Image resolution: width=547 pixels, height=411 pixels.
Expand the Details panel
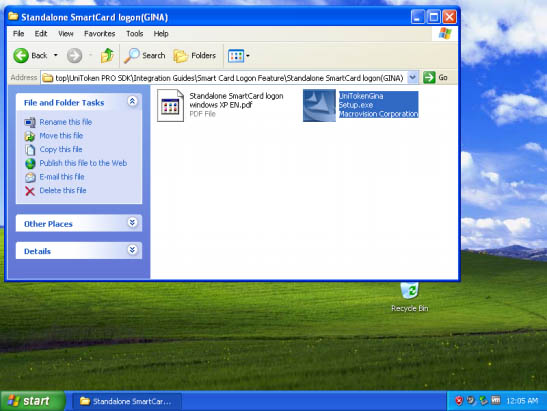(x=132, y=250)
